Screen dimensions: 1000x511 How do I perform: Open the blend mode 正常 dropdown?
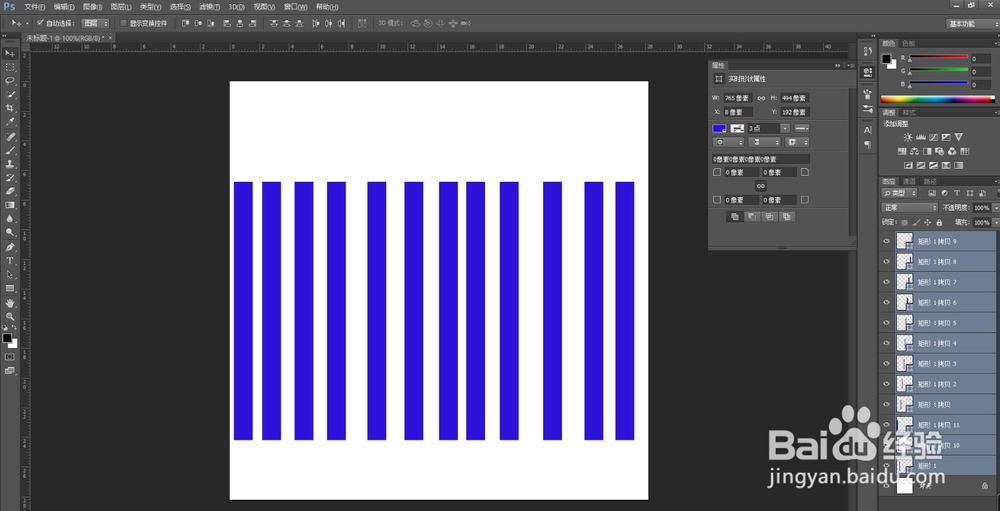tap(909, 208)
